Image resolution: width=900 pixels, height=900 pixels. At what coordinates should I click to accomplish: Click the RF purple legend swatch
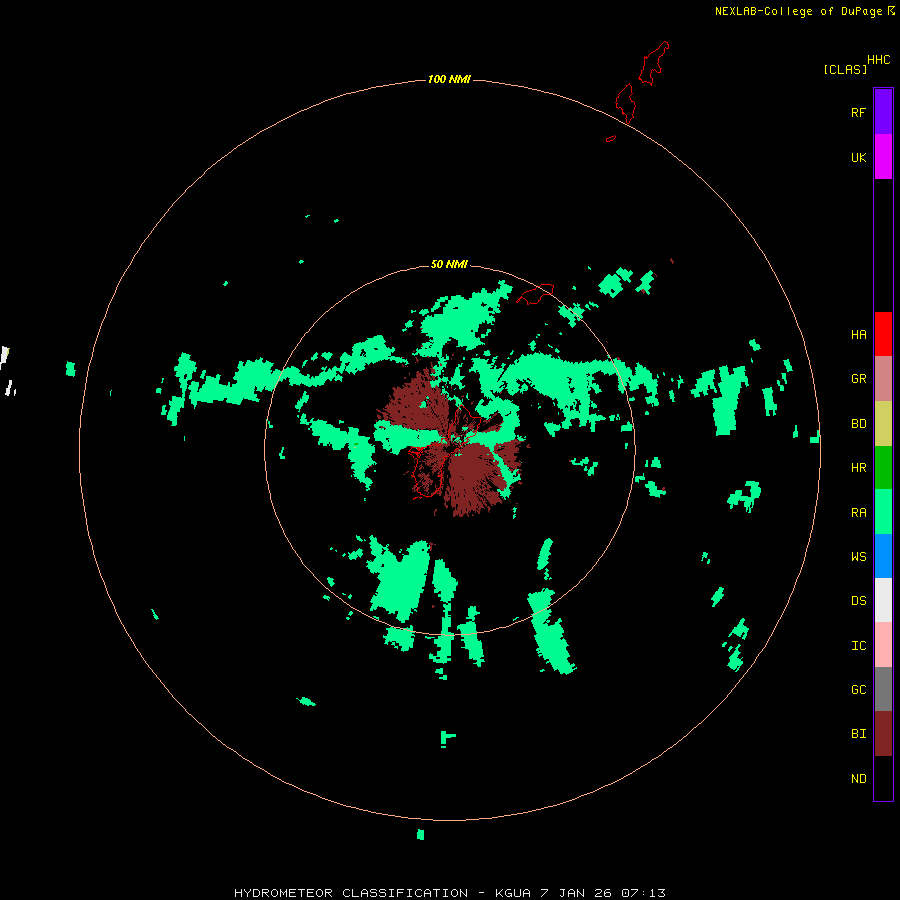(883, 112)
